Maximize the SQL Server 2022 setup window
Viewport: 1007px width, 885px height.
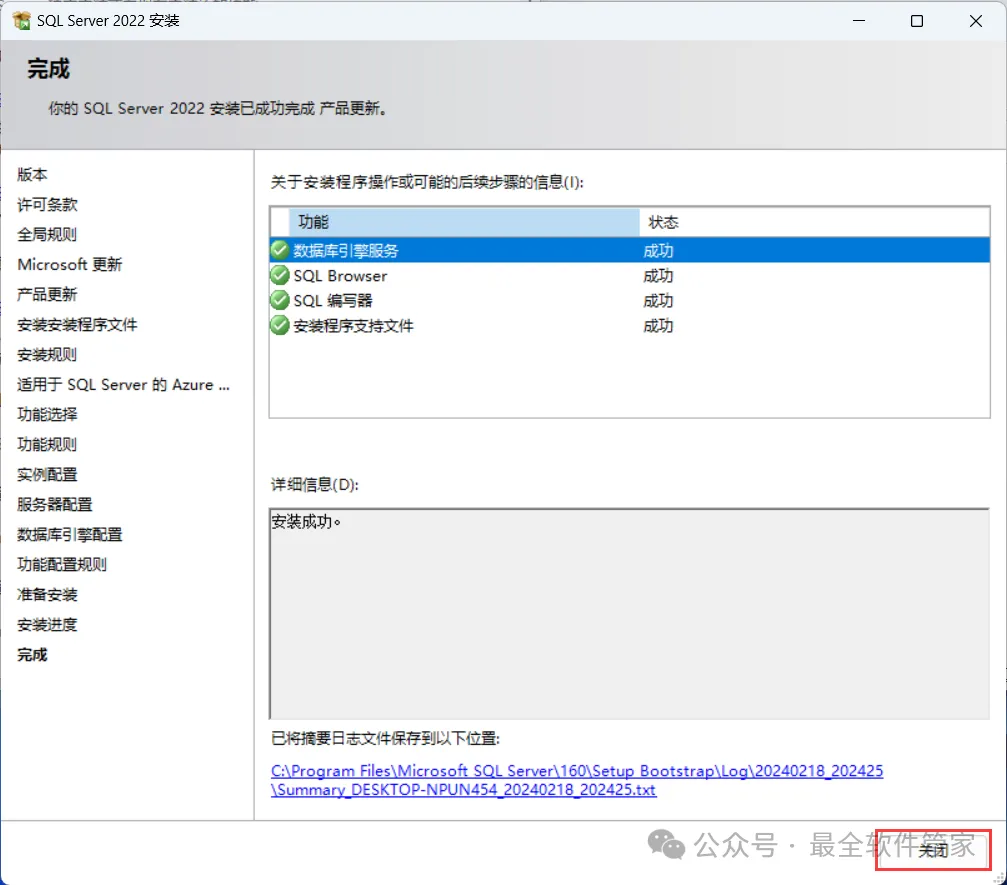(x=916, y=21)
